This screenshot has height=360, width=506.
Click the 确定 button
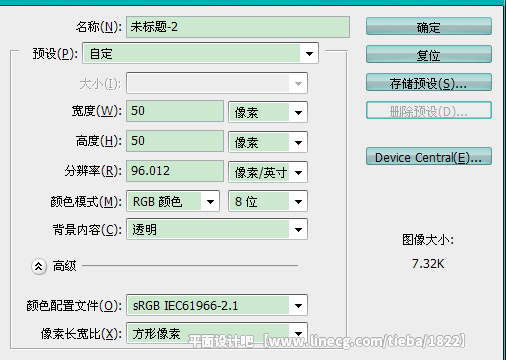(429, 26)
